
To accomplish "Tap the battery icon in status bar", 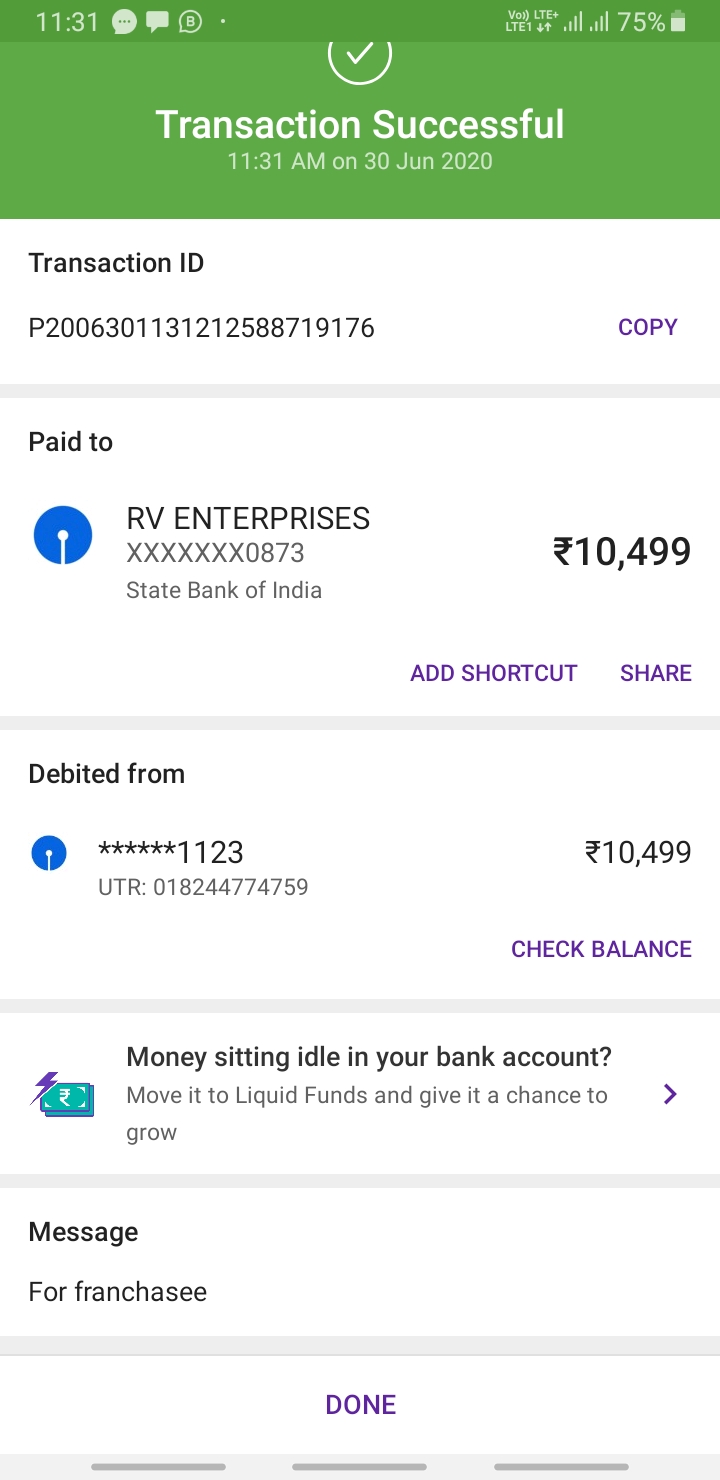I will (679, 21).
